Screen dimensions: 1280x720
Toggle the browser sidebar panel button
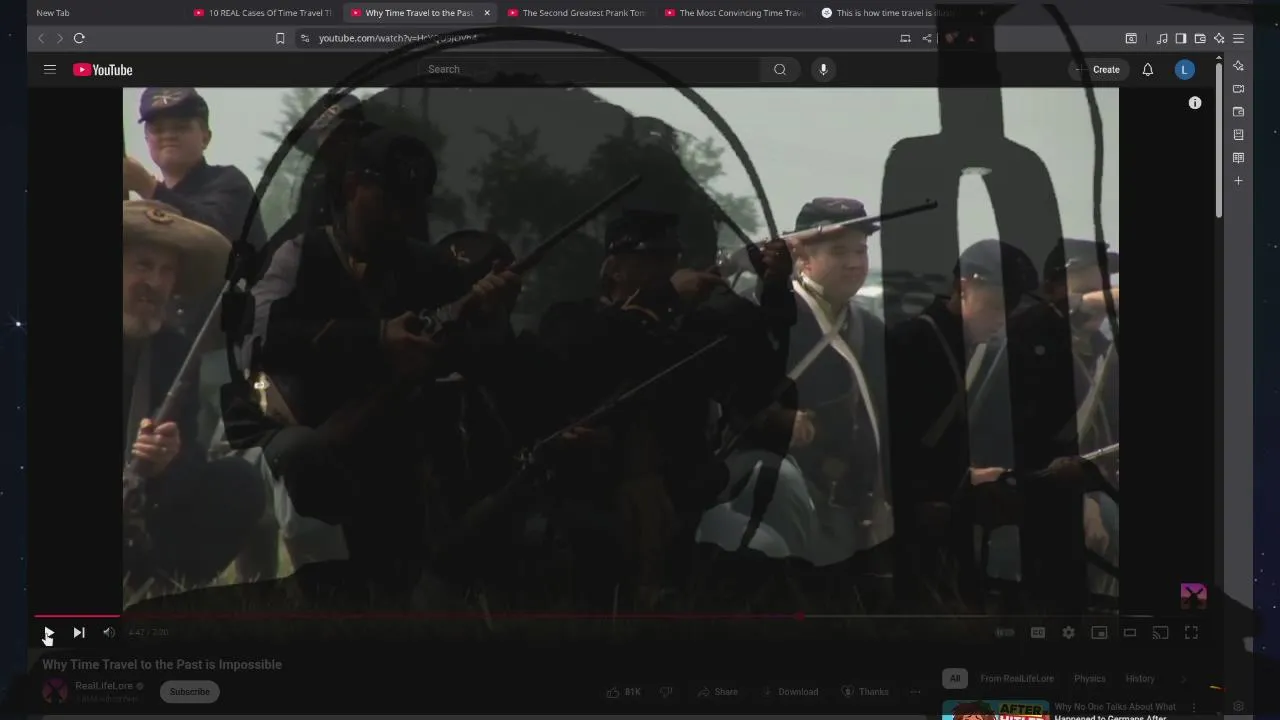pyautogui.click(x=1180, y=38)
